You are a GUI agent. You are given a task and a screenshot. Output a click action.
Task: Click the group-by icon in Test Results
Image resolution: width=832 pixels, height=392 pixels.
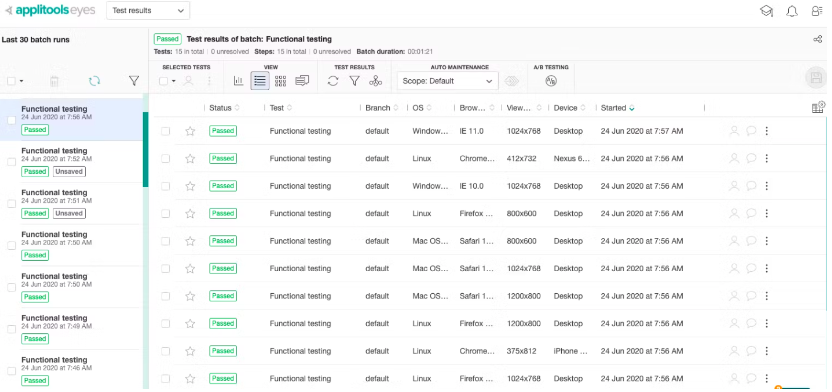click(x=375, y=81)
